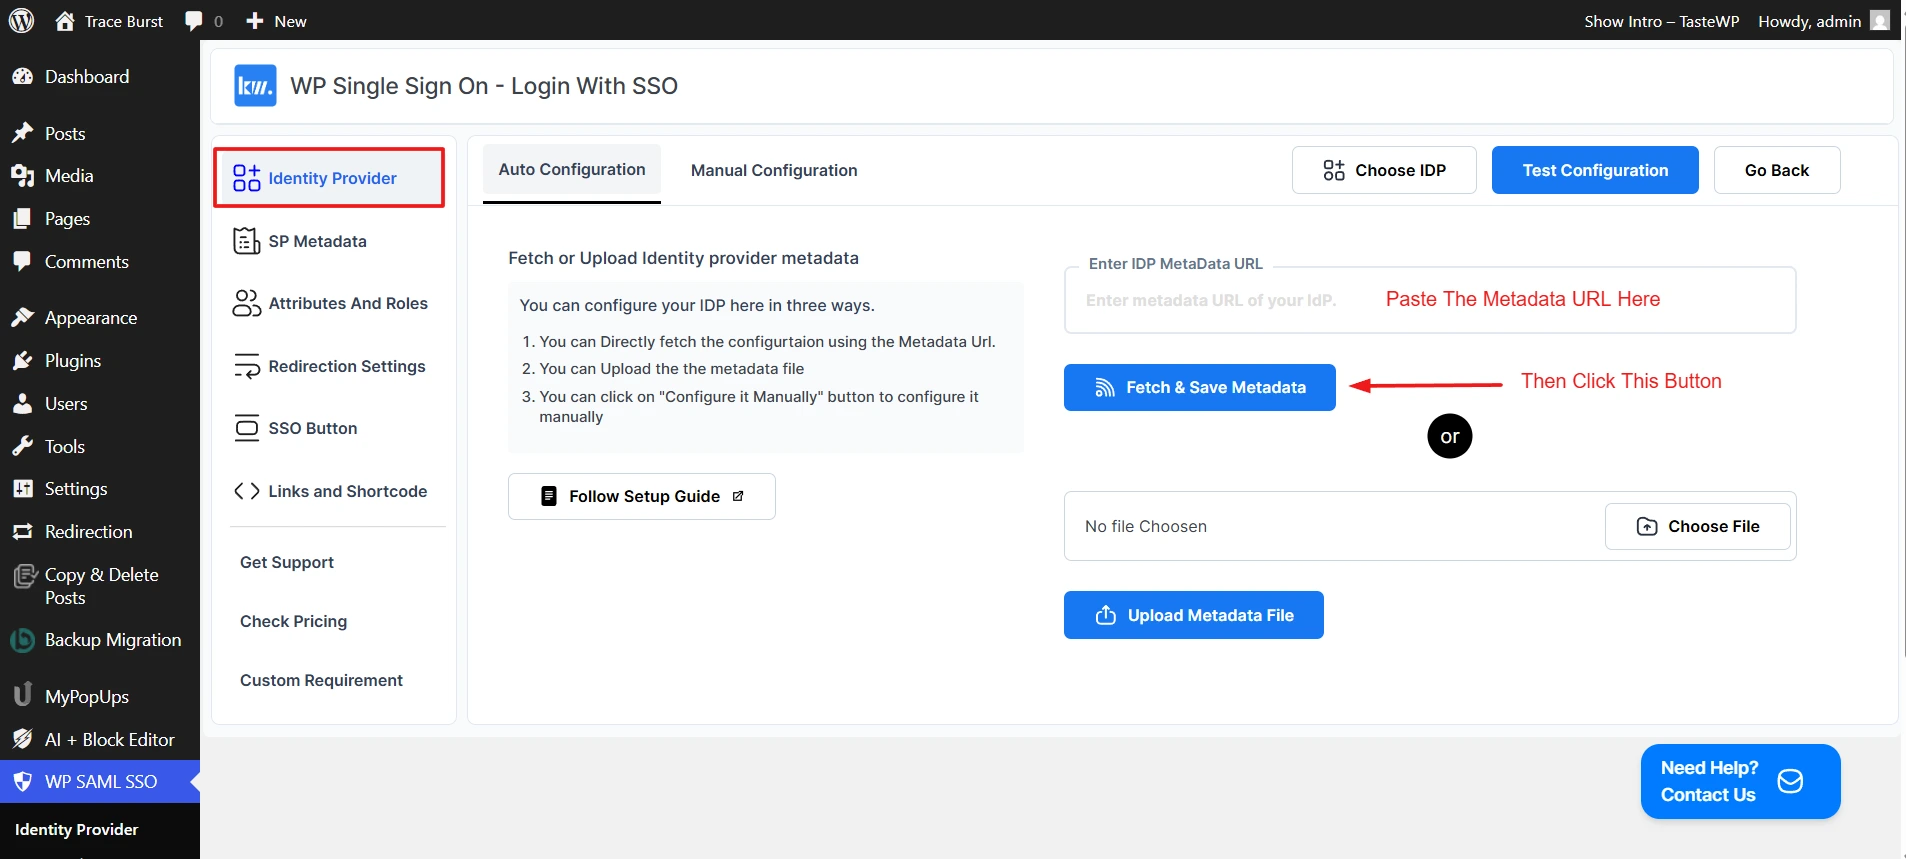Select WP SAML SSO menu

pyautogui.click(x=100, y=782)
